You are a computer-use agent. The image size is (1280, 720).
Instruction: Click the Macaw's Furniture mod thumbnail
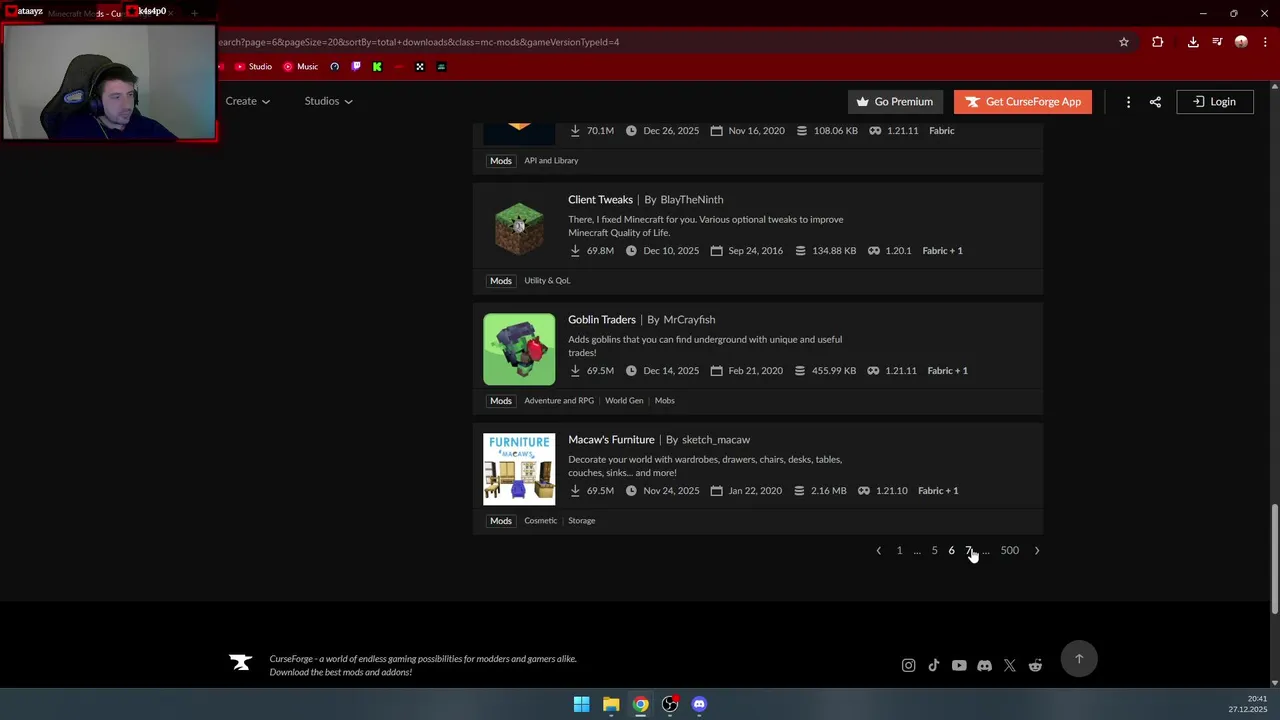point(519,469)
